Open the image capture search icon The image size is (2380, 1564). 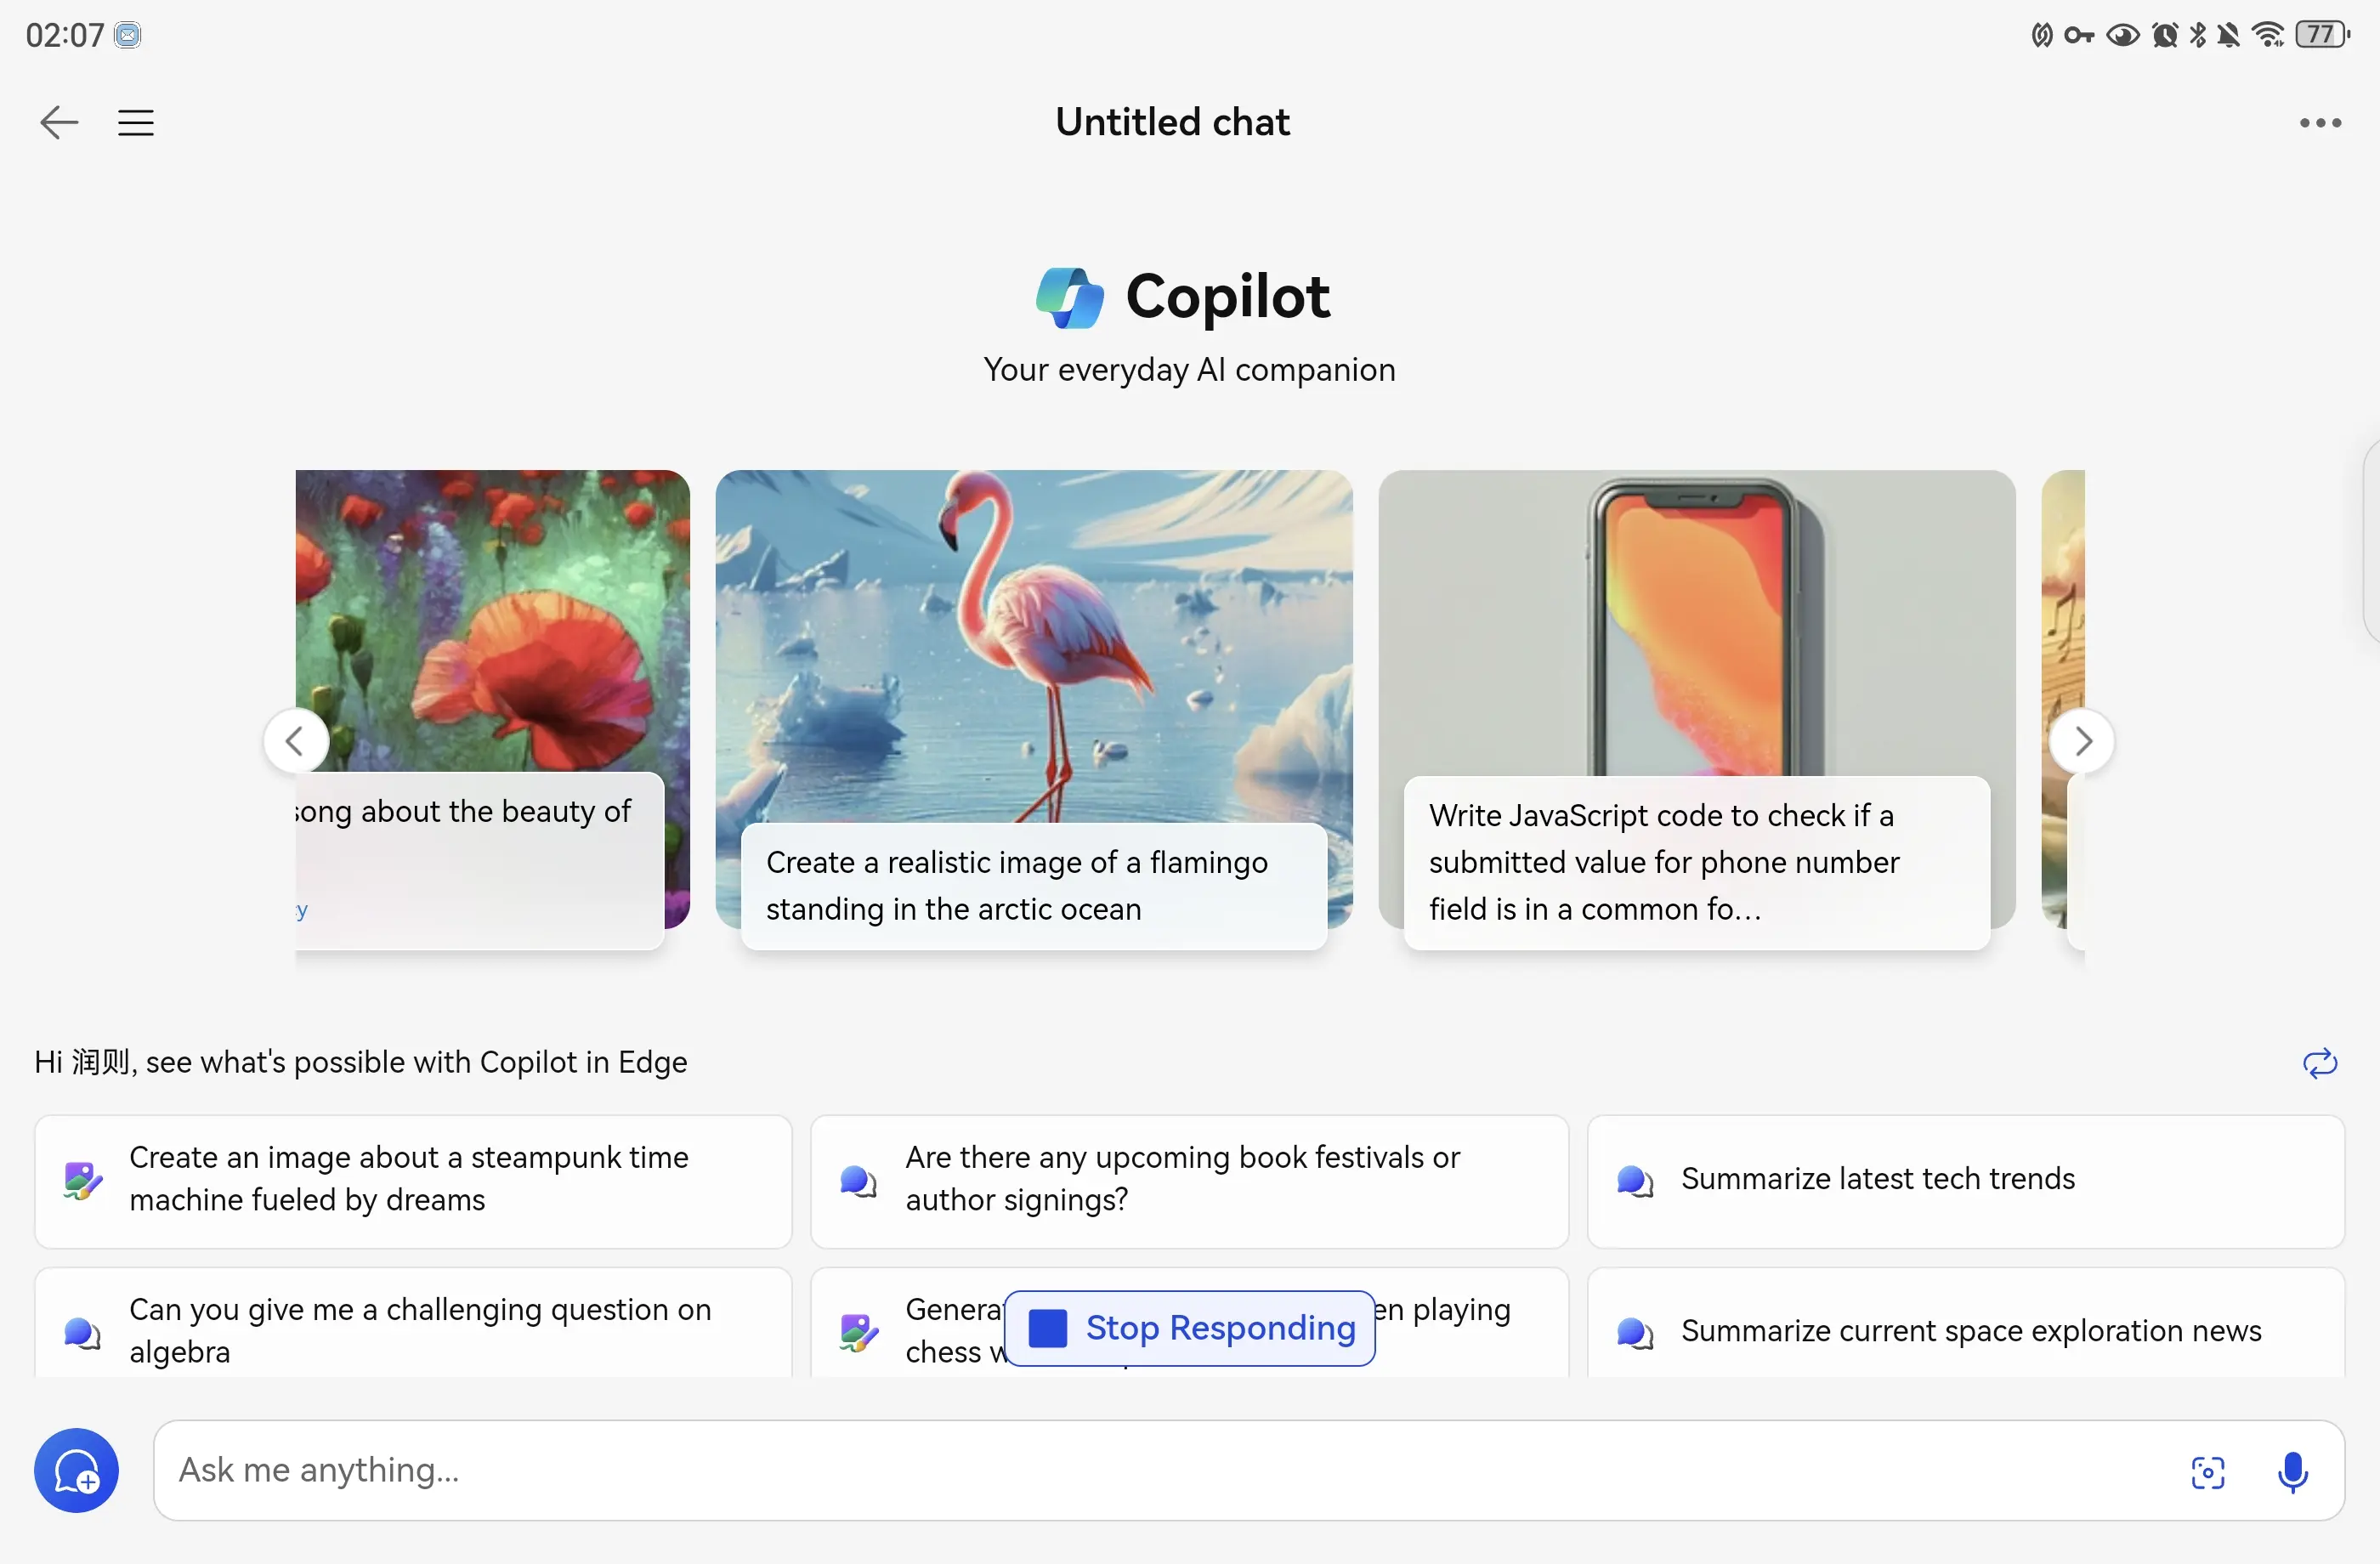click(x=2208, y=1471)
